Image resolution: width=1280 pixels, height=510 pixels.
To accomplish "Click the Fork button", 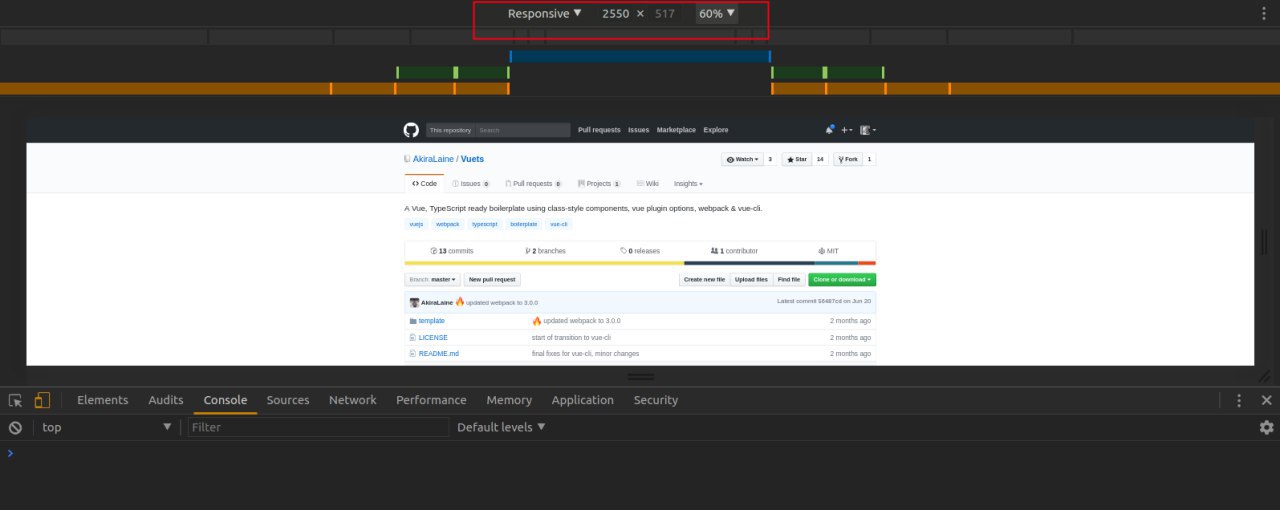I will point(849,159).
